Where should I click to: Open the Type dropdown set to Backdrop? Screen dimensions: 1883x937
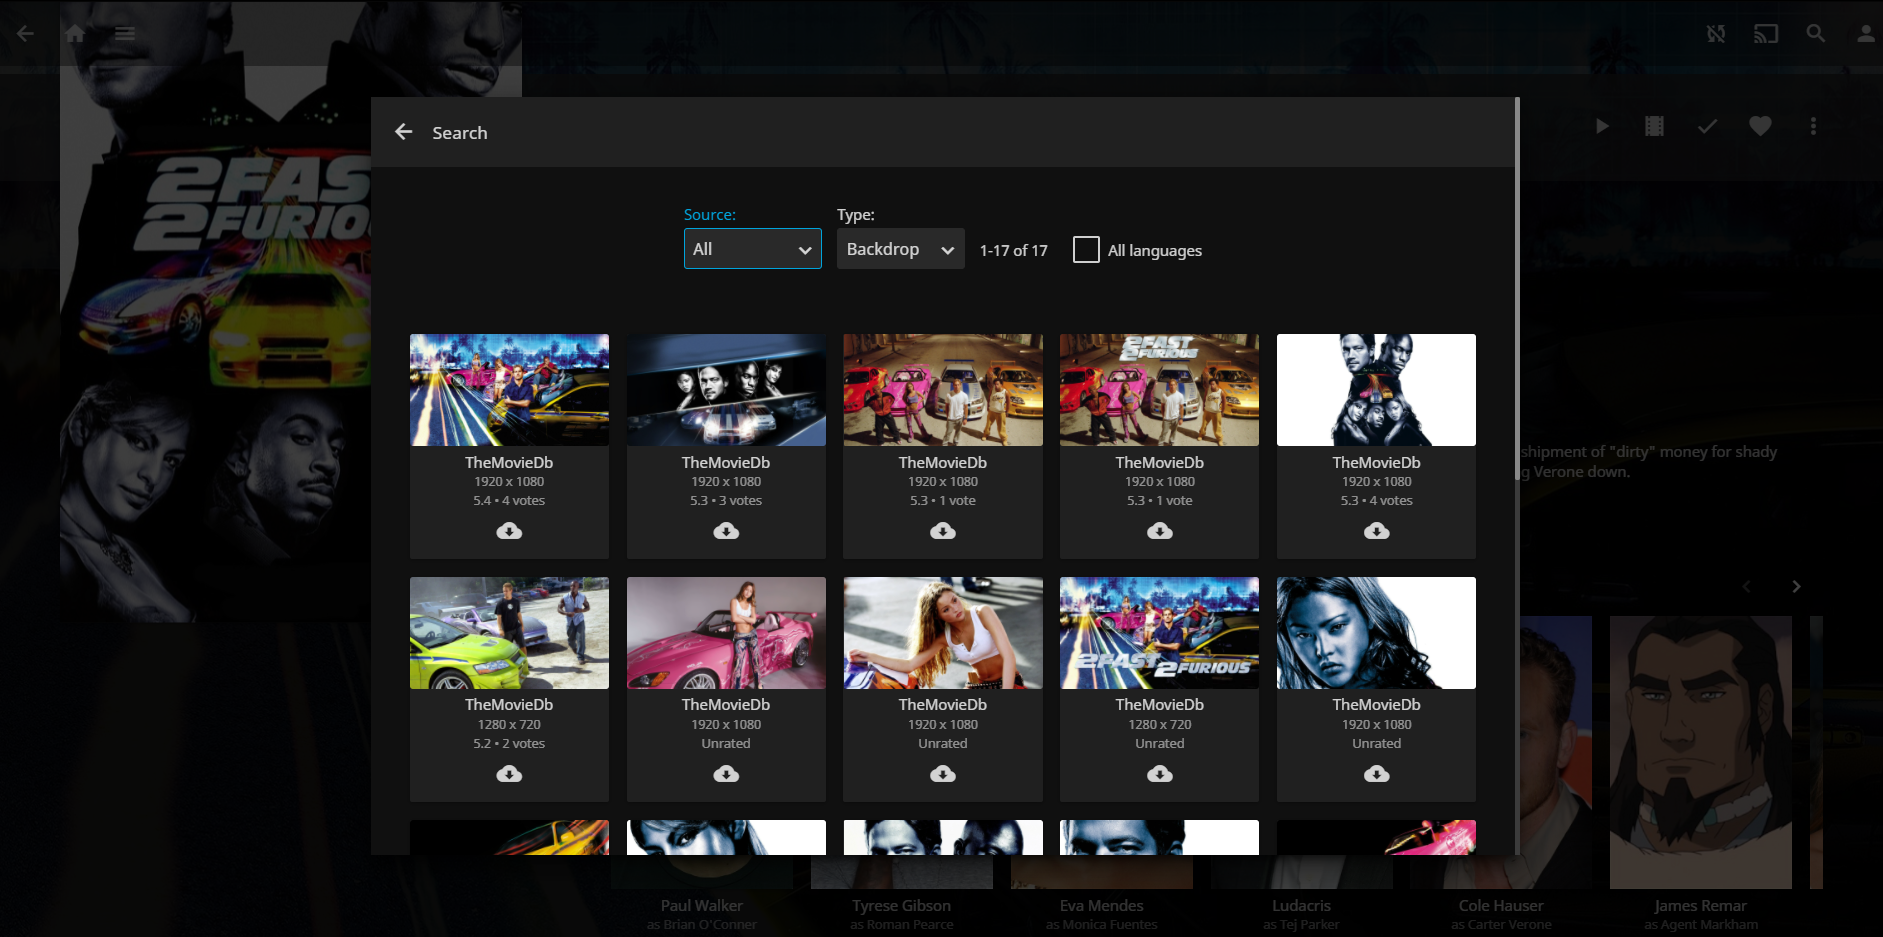[x=901, y=249]
